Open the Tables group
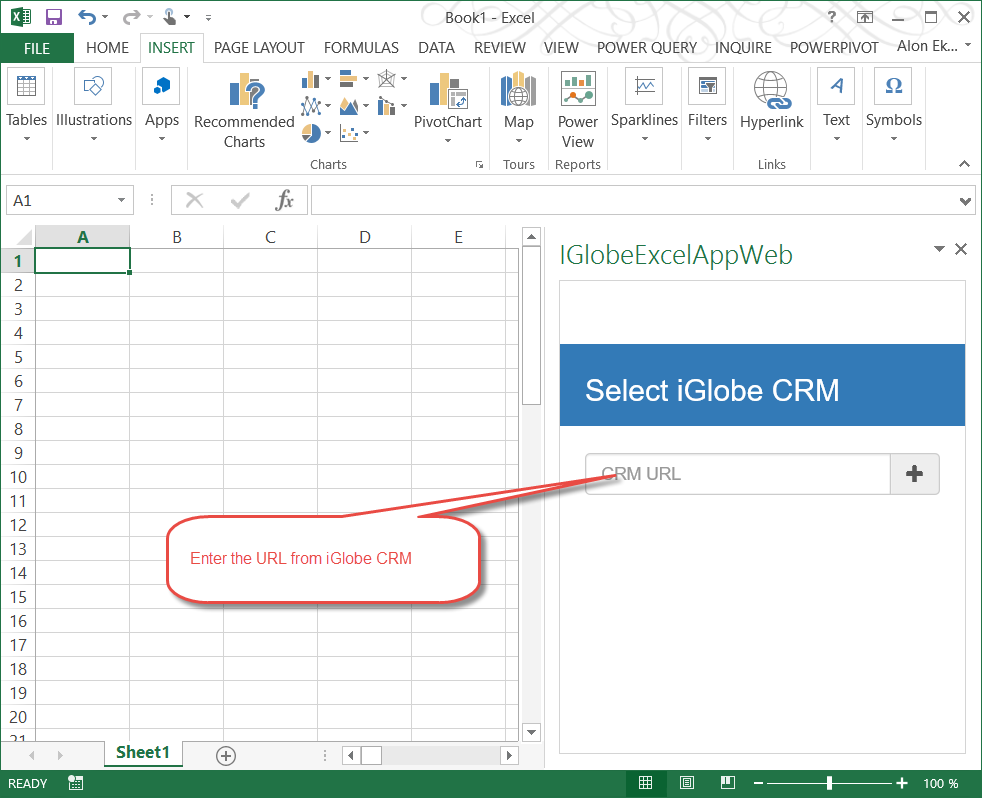982x798 pixels. click(26, 105)
